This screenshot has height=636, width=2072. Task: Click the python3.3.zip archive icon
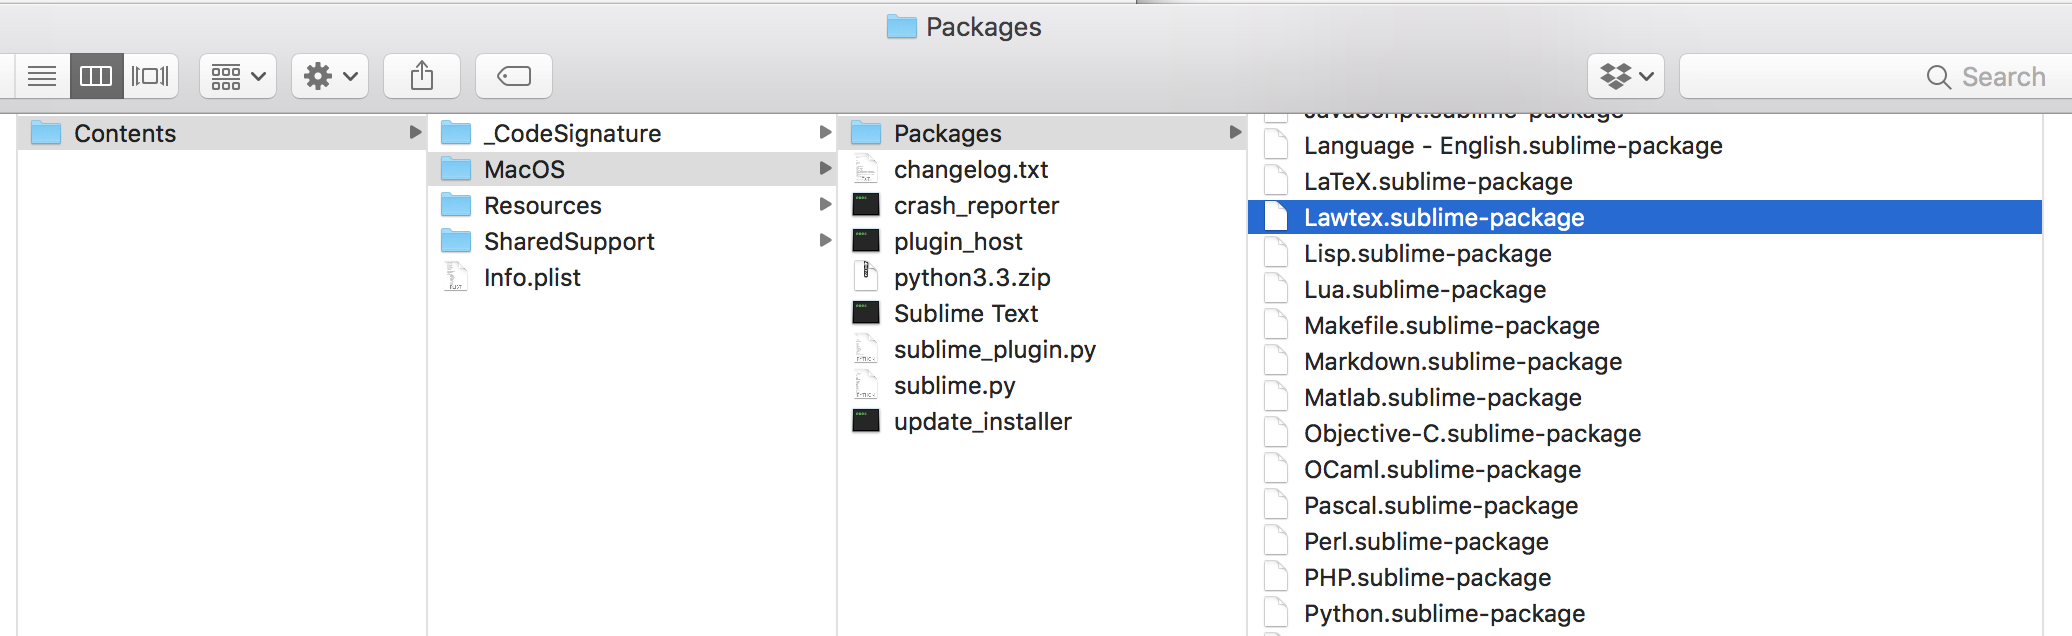(866, 277)
